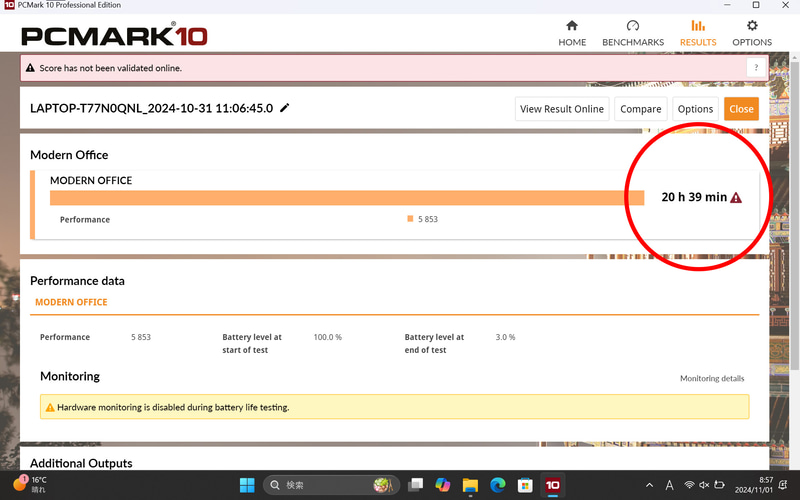Click the PCMark 10 logo

click(x=114, y=35)
